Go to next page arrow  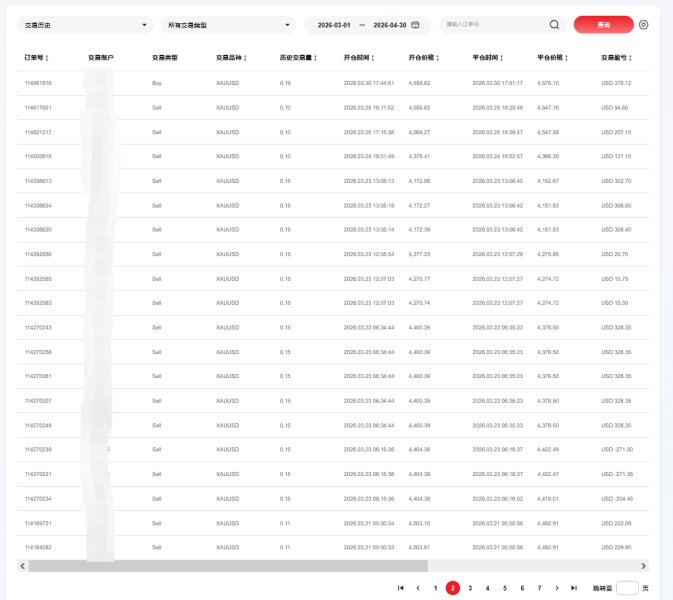[557, 588]
